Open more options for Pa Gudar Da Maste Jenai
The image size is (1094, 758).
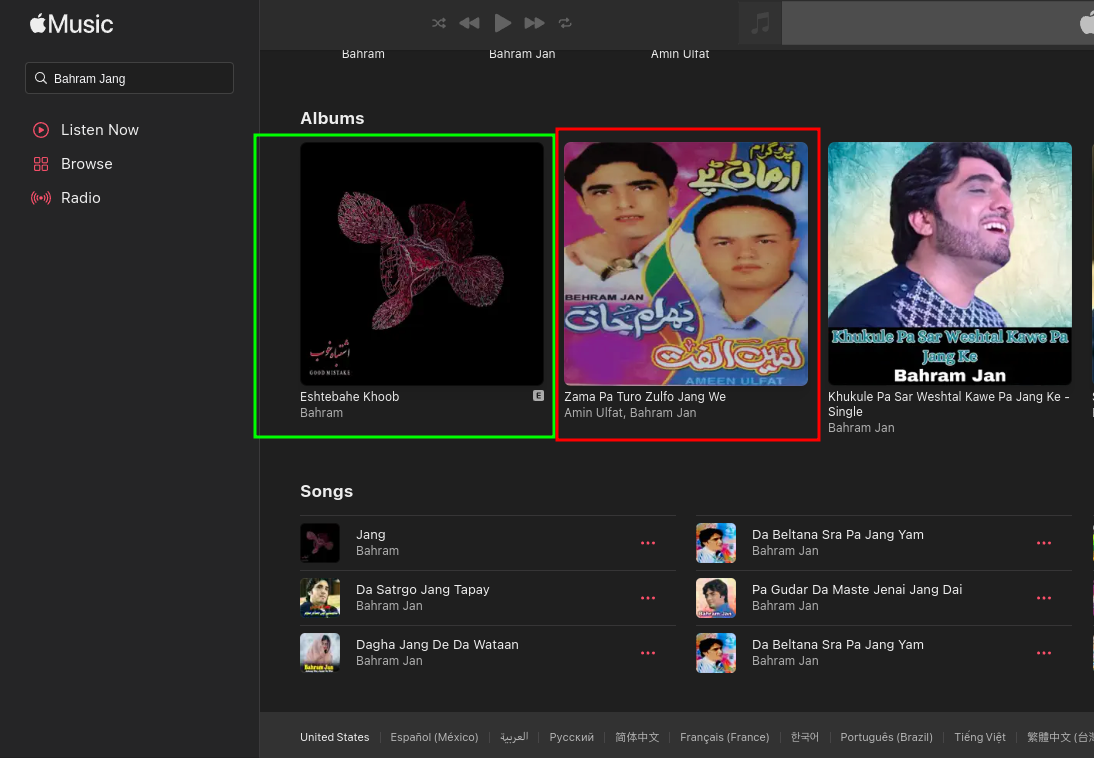[1044, 598]
